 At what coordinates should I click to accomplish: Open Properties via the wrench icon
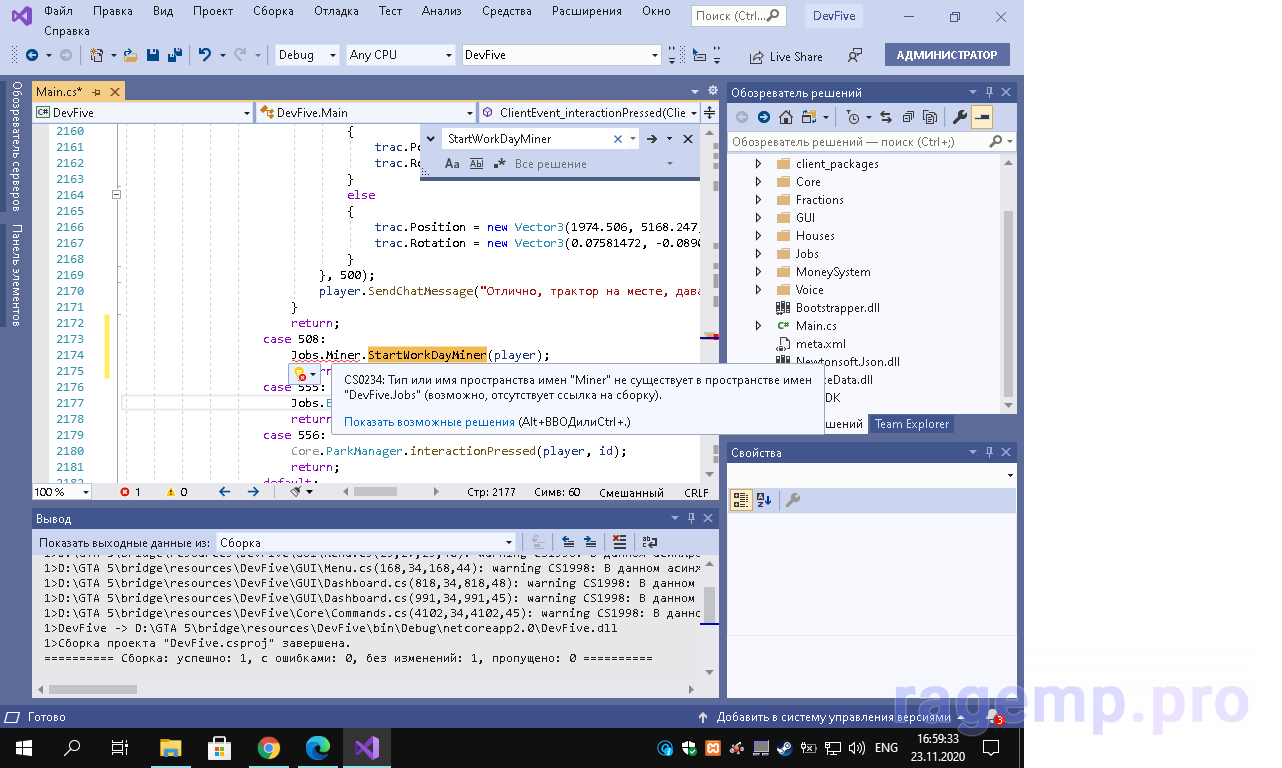click(x=959, y=118)
